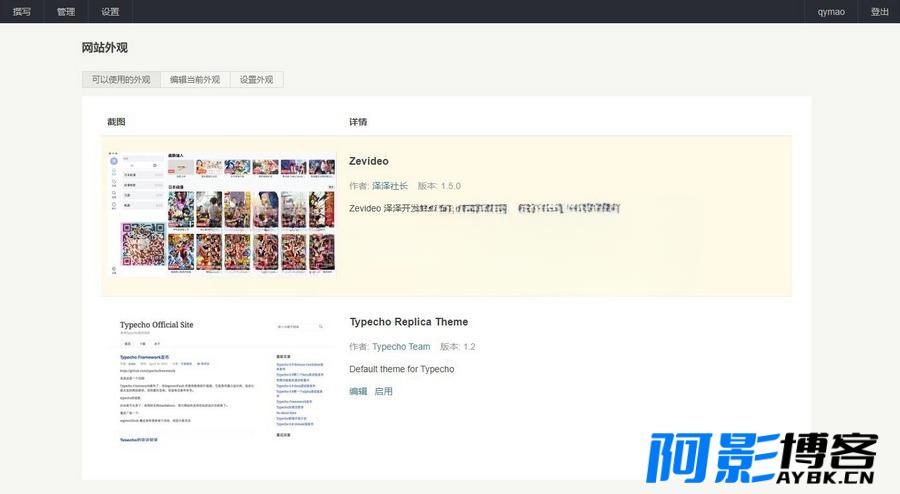
Task: Open the Zevideo theme screenshot thumbnail
Action: [x=222, y=213]
